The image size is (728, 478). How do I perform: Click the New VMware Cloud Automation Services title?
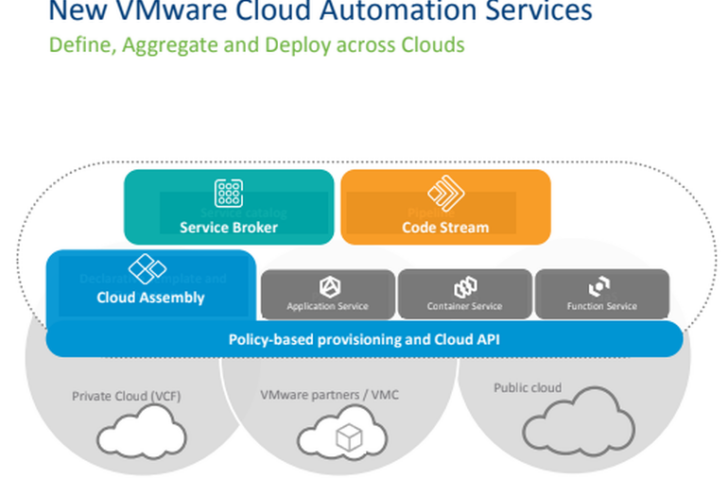tap(320, 10)
